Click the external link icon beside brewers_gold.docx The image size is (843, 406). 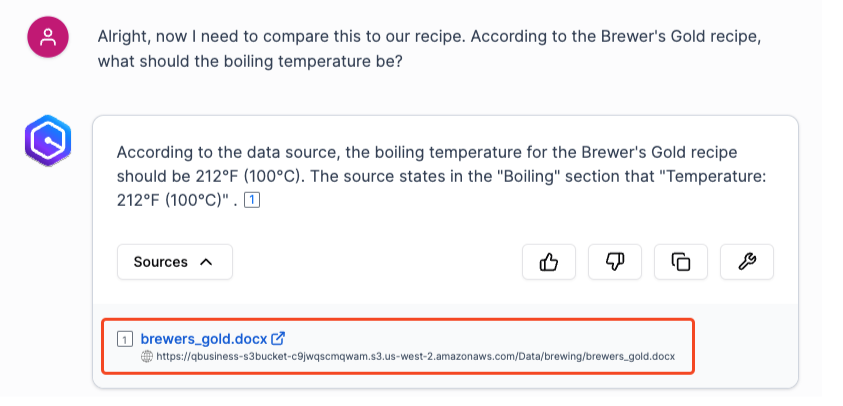pos(279,338)
